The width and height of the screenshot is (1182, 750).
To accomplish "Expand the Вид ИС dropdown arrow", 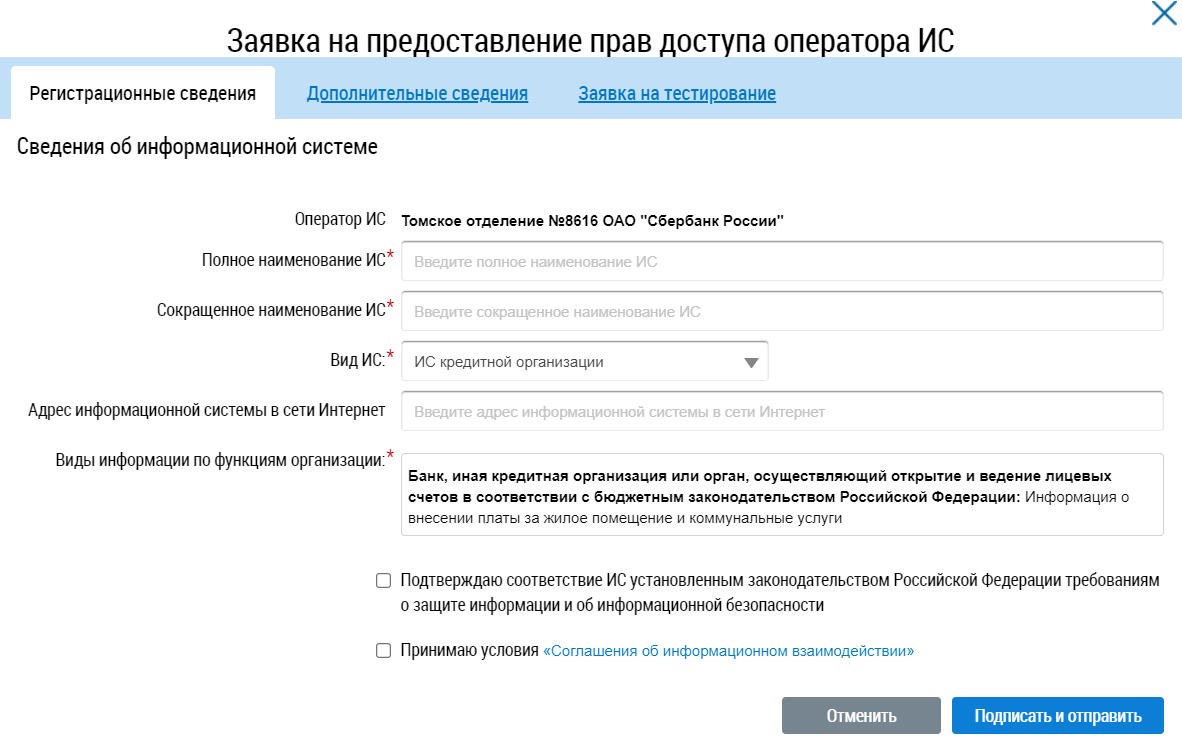I will point(752,363).
